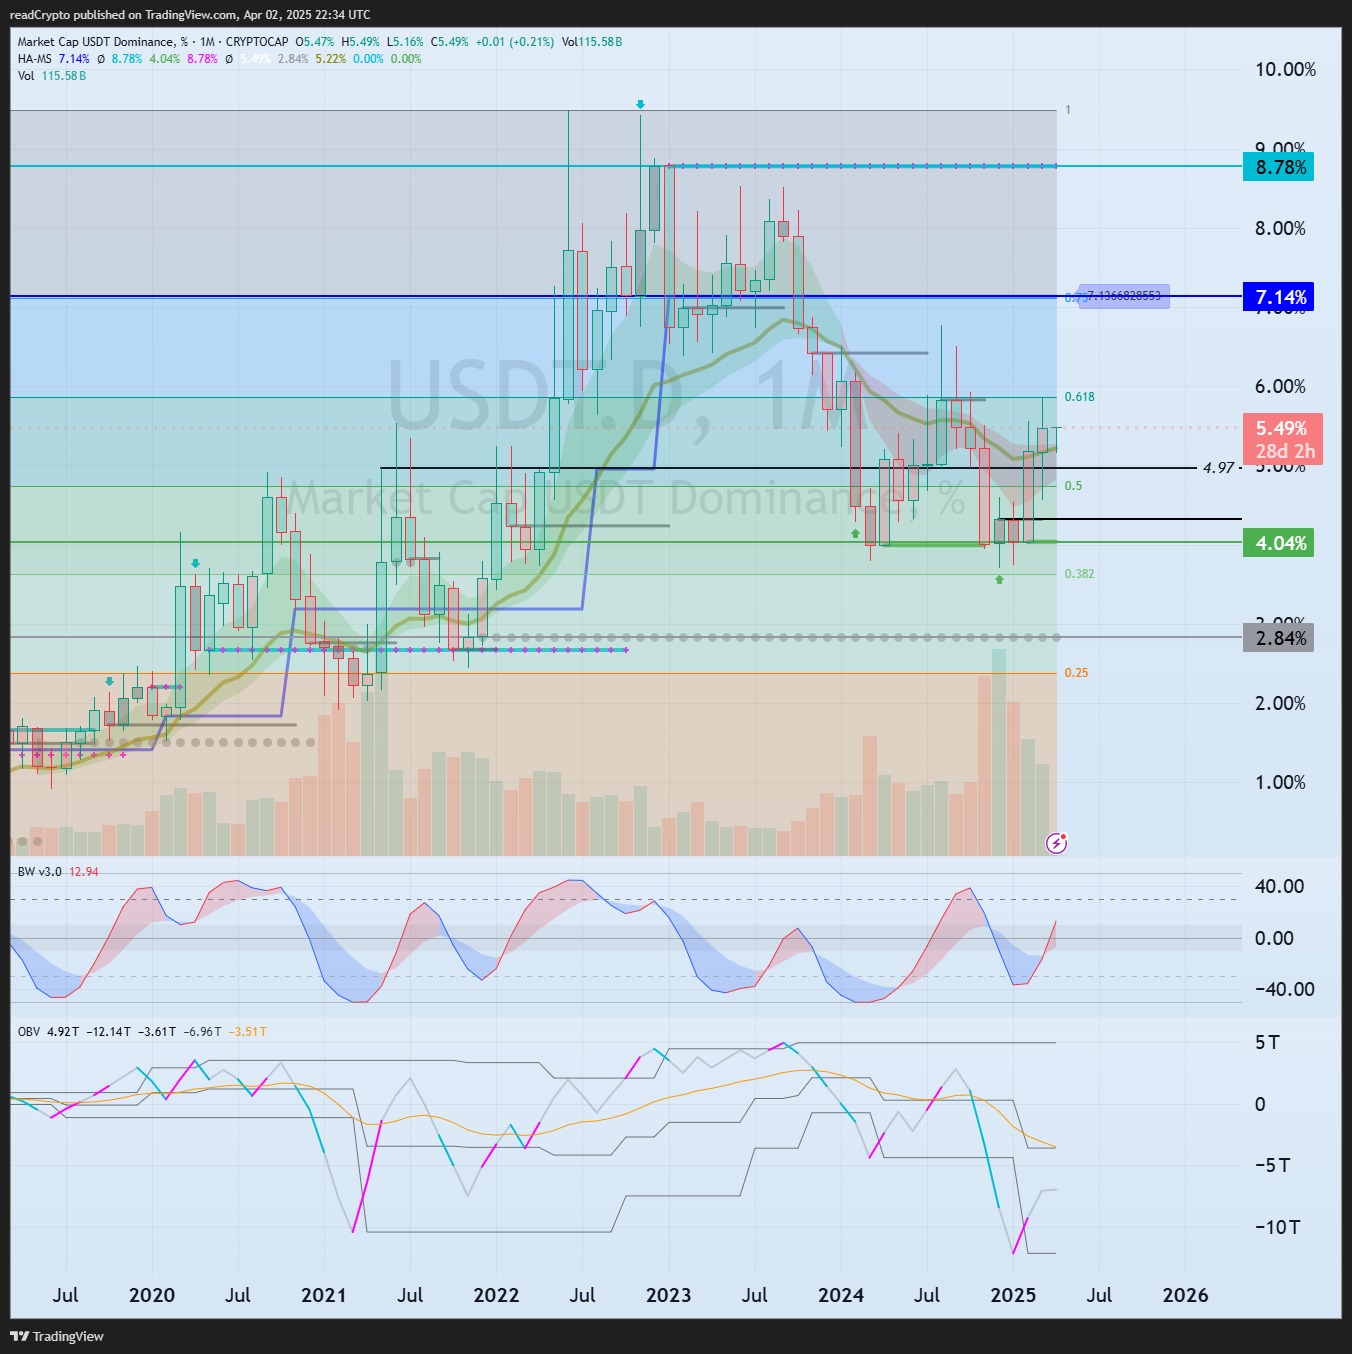Click the green up arrow below the 0.382 level
Screen dimensions: 1352x1354
point(999,579)
